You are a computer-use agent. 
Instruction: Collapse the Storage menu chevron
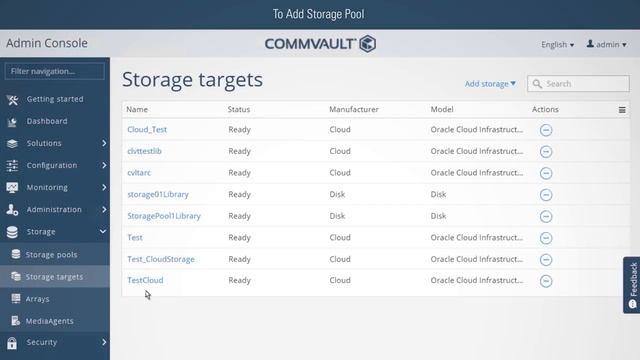pyautogui.click(x=103, y=231)
